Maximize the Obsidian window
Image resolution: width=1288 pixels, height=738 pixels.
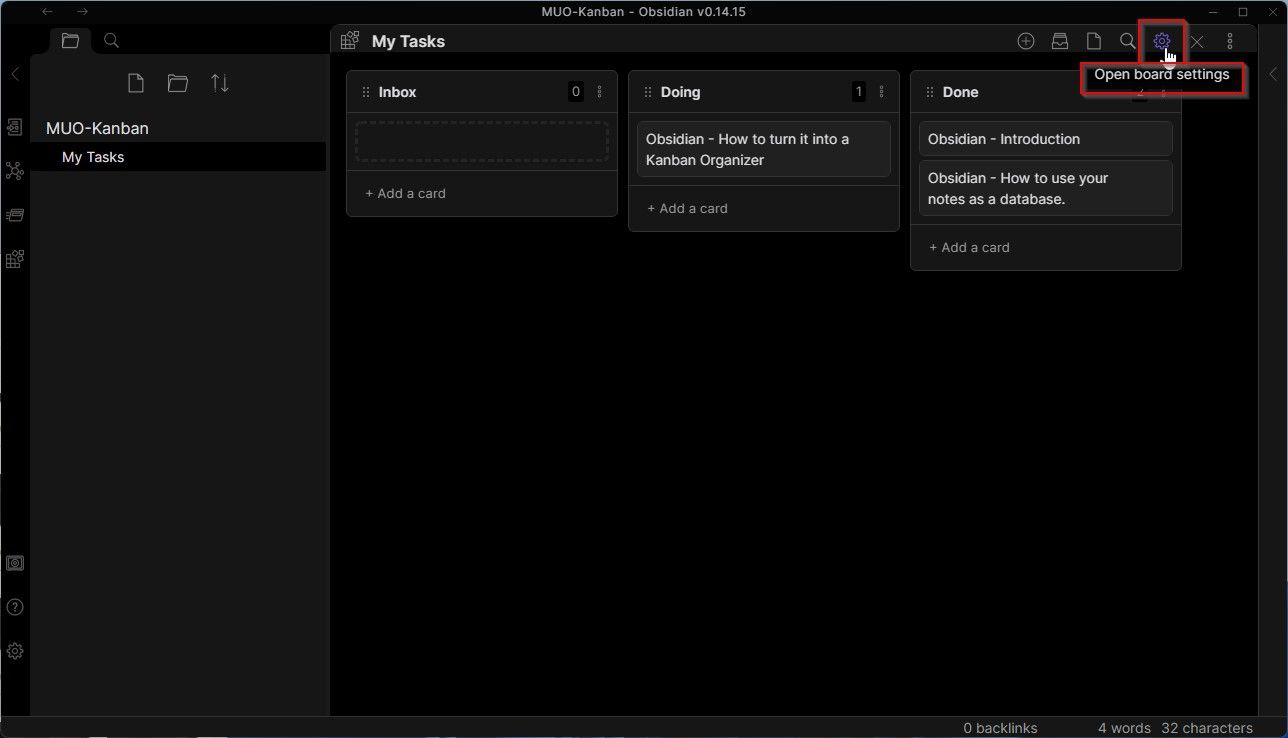point(1243,12)
